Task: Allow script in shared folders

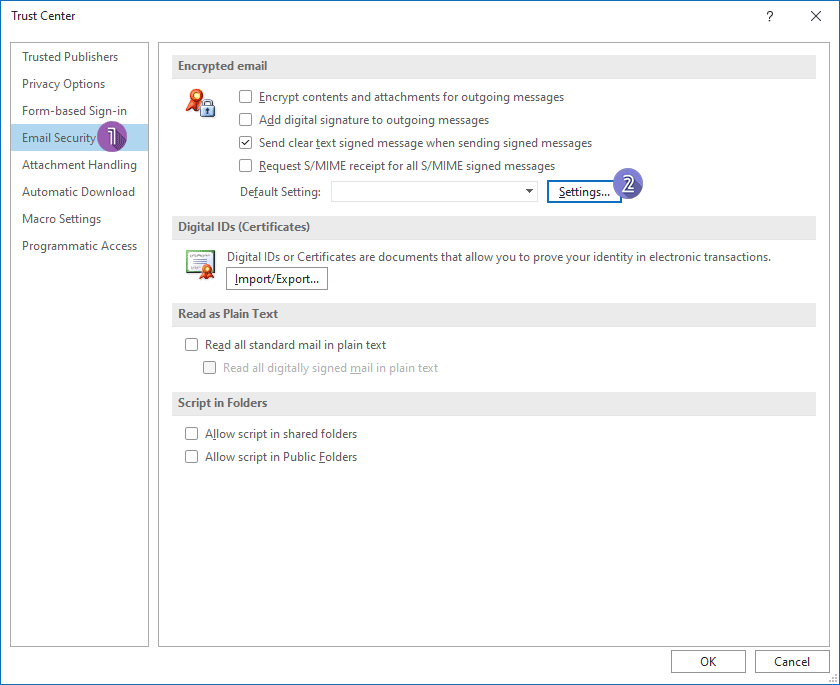Action: tap(191, 434)
